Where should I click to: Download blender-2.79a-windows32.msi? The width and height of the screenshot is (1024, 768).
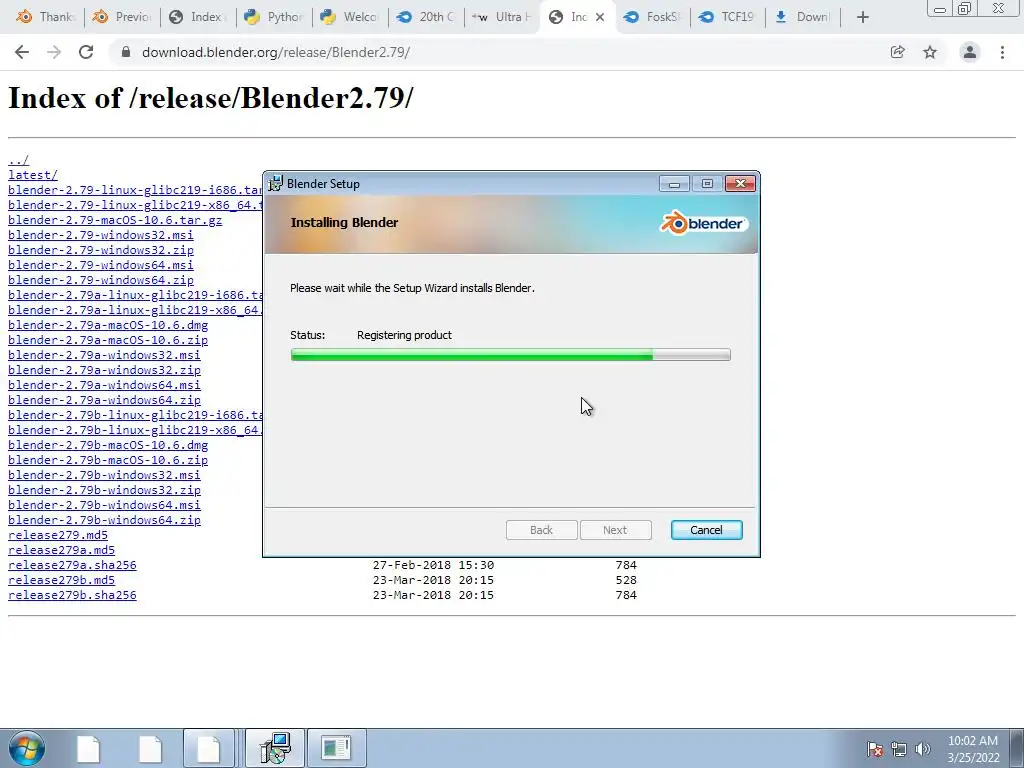104,355
